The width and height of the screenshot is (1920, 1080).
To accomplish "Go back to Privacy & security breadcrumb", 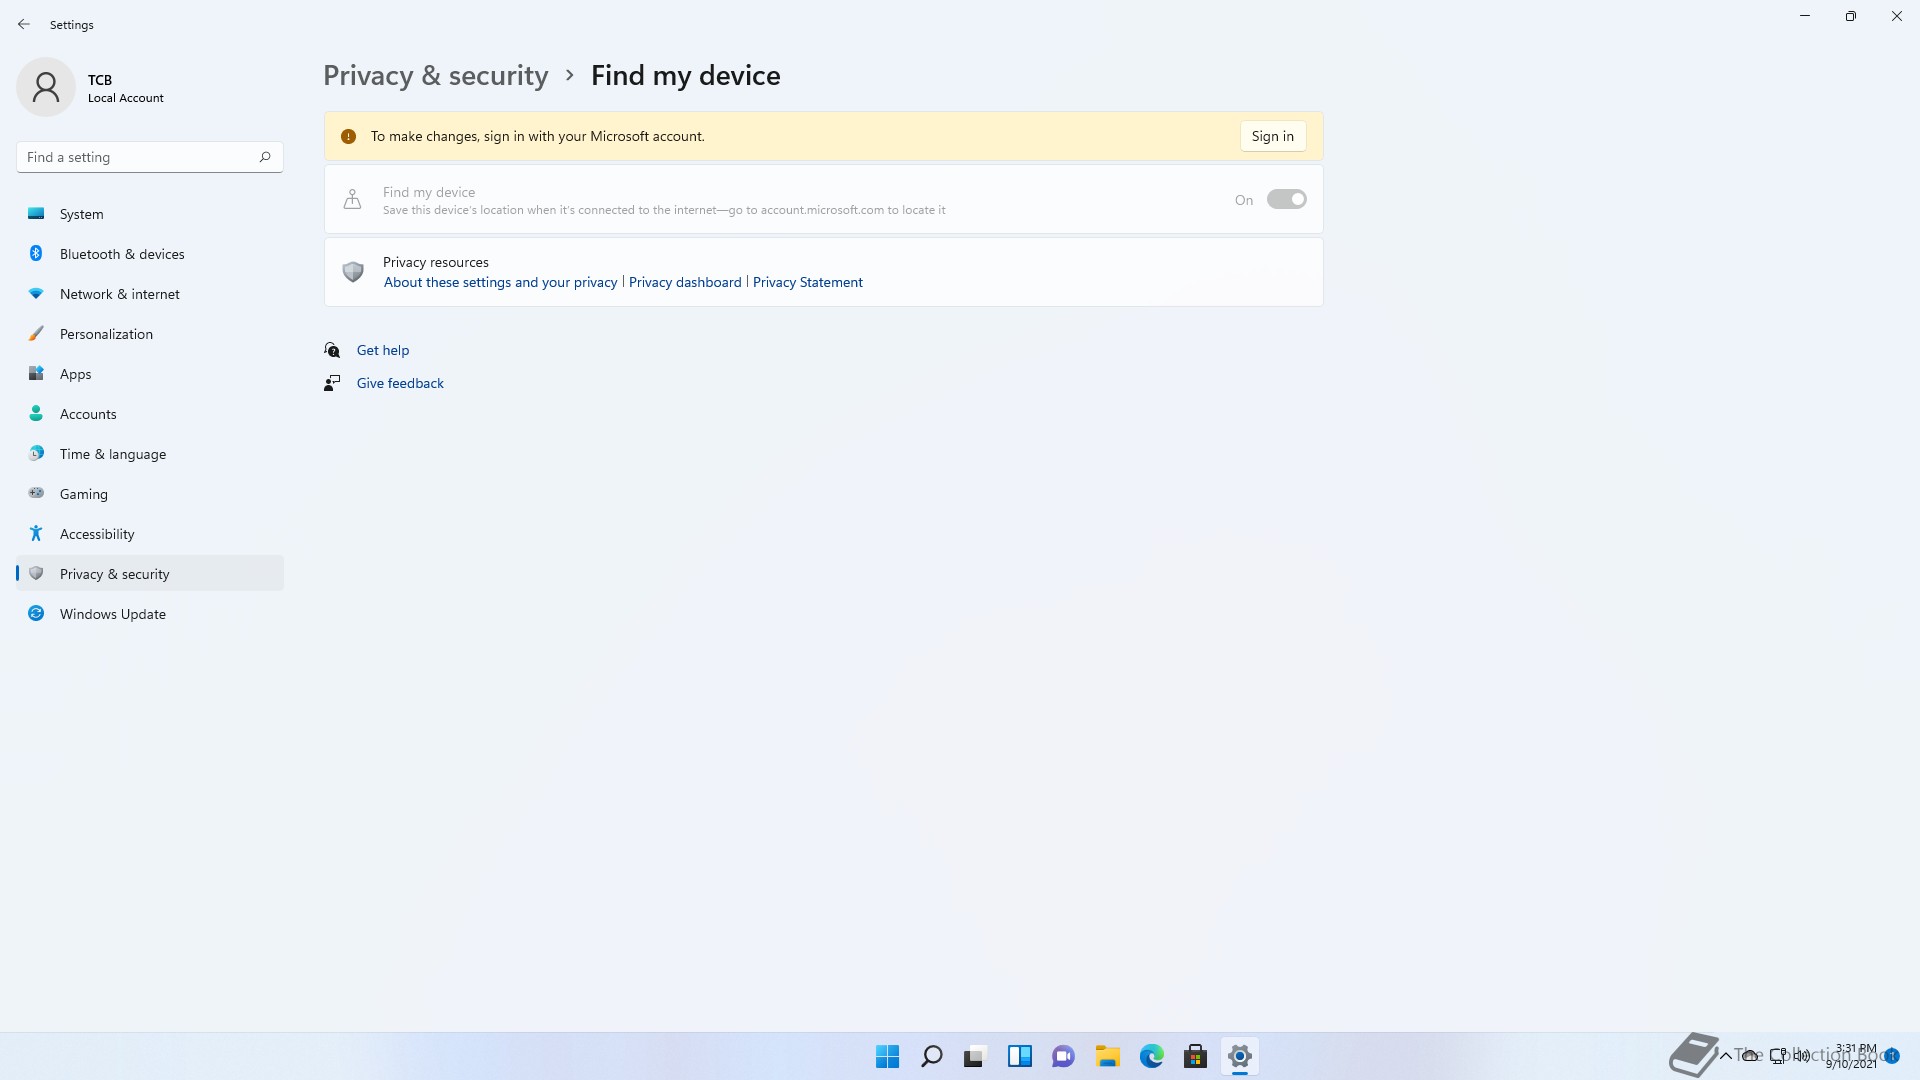I will pos(435,75).
